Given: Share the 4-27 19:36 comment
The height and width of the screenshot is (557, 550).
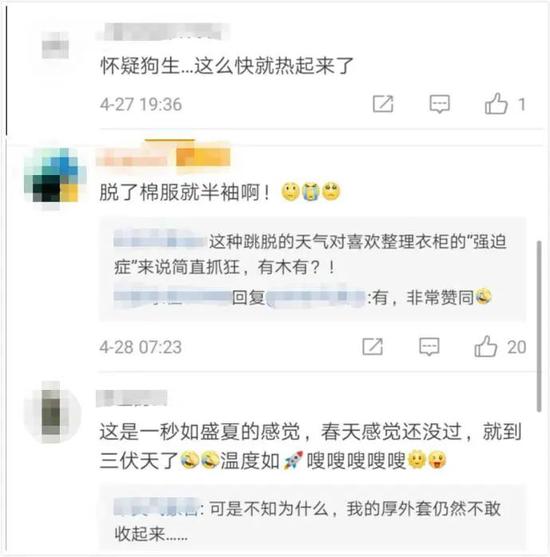Looking at the screenshot, I should click(383, 104).
